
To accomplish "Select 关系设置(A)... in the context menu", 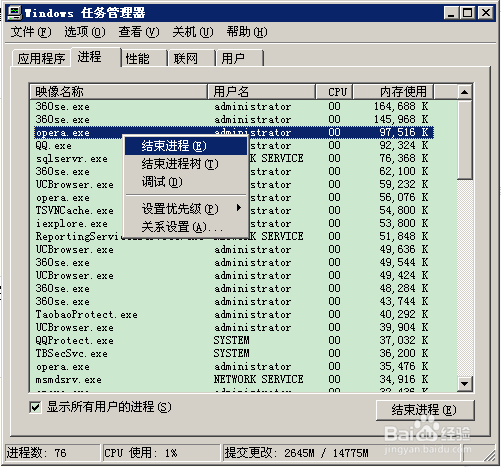I will 186,227.
